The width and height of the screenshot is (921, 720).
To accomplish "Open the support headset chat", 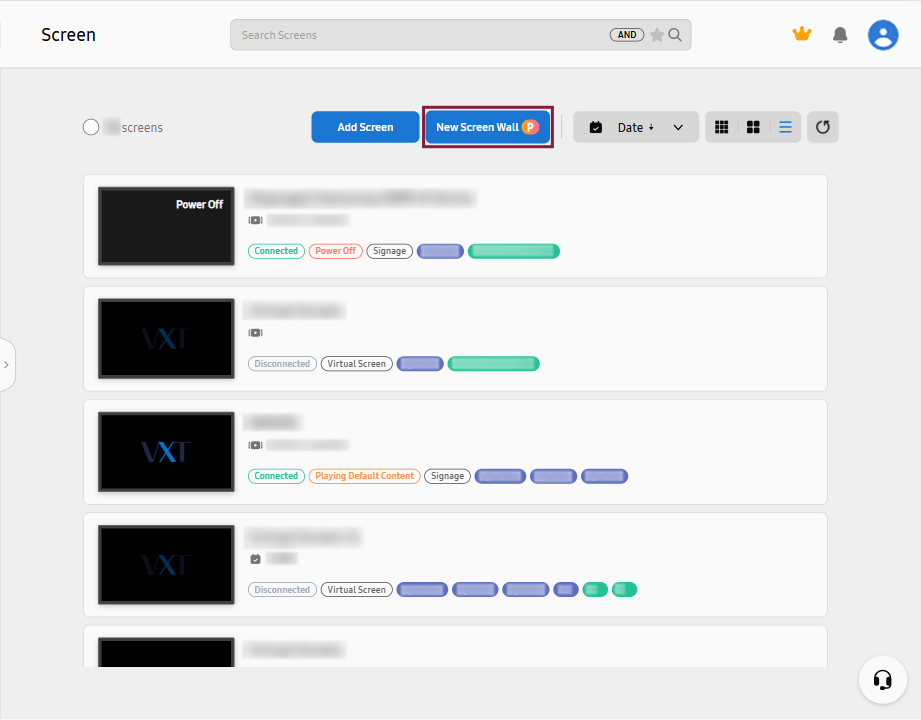I will pos(882,680).
